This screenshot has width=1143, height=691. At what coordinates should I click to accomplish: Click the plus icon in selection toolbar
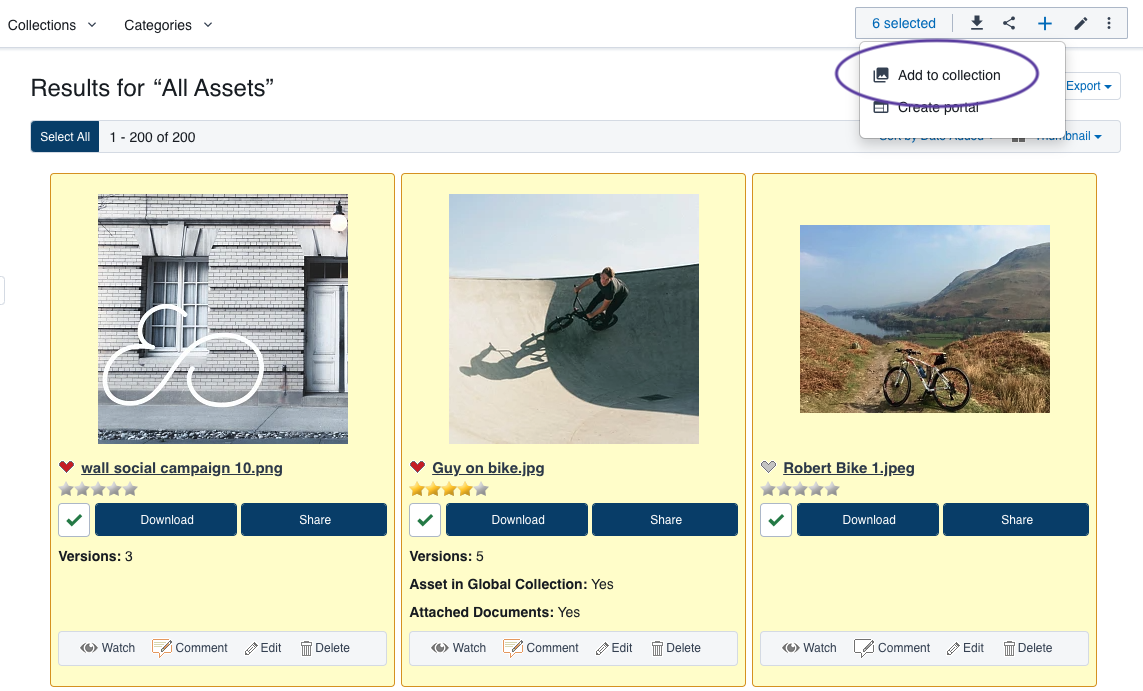tap(1044, 24)
